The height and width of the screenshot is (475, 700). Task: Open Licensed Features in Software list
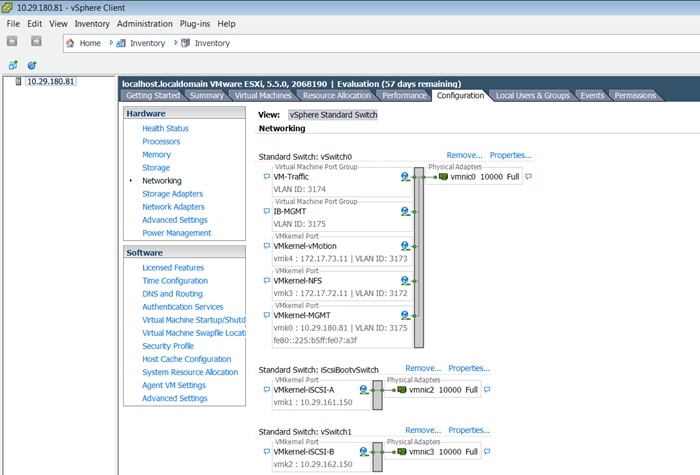(x=173, y=268)
